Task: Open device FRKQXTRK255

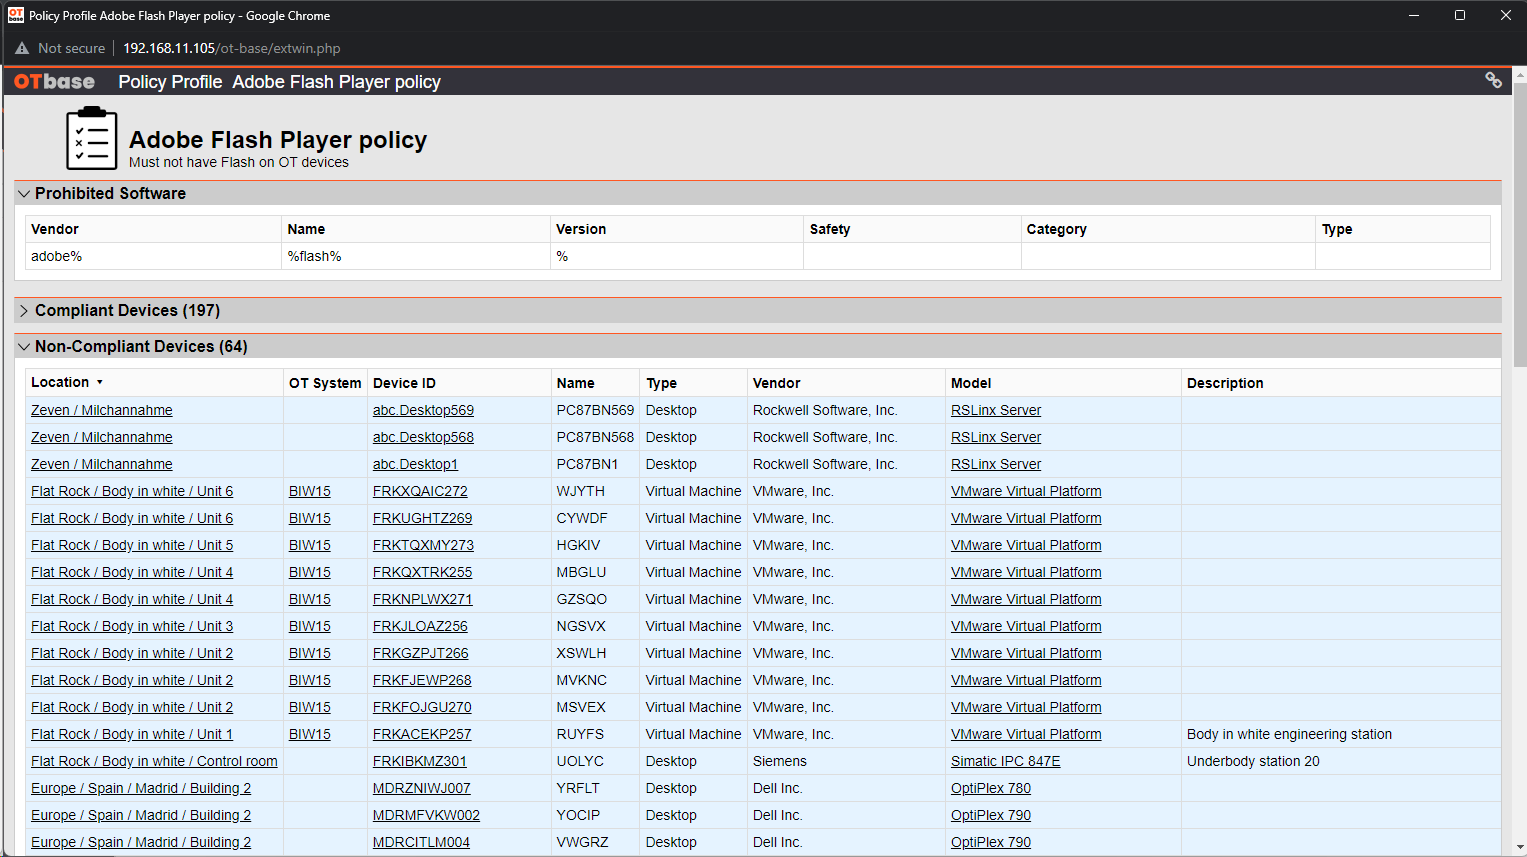Action: click(422, 572)
